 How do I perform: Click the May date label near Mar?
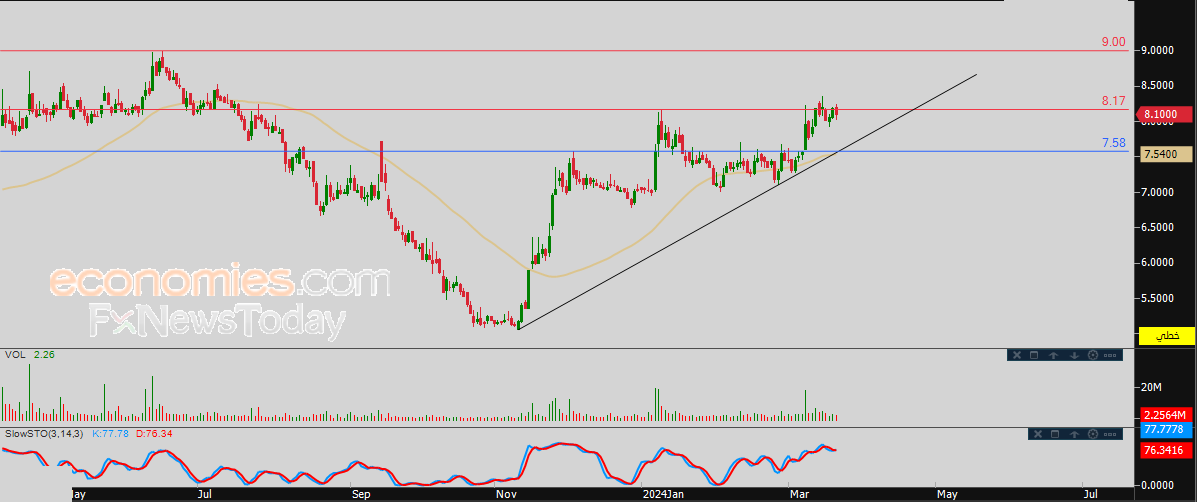click(x=947, y=494)
